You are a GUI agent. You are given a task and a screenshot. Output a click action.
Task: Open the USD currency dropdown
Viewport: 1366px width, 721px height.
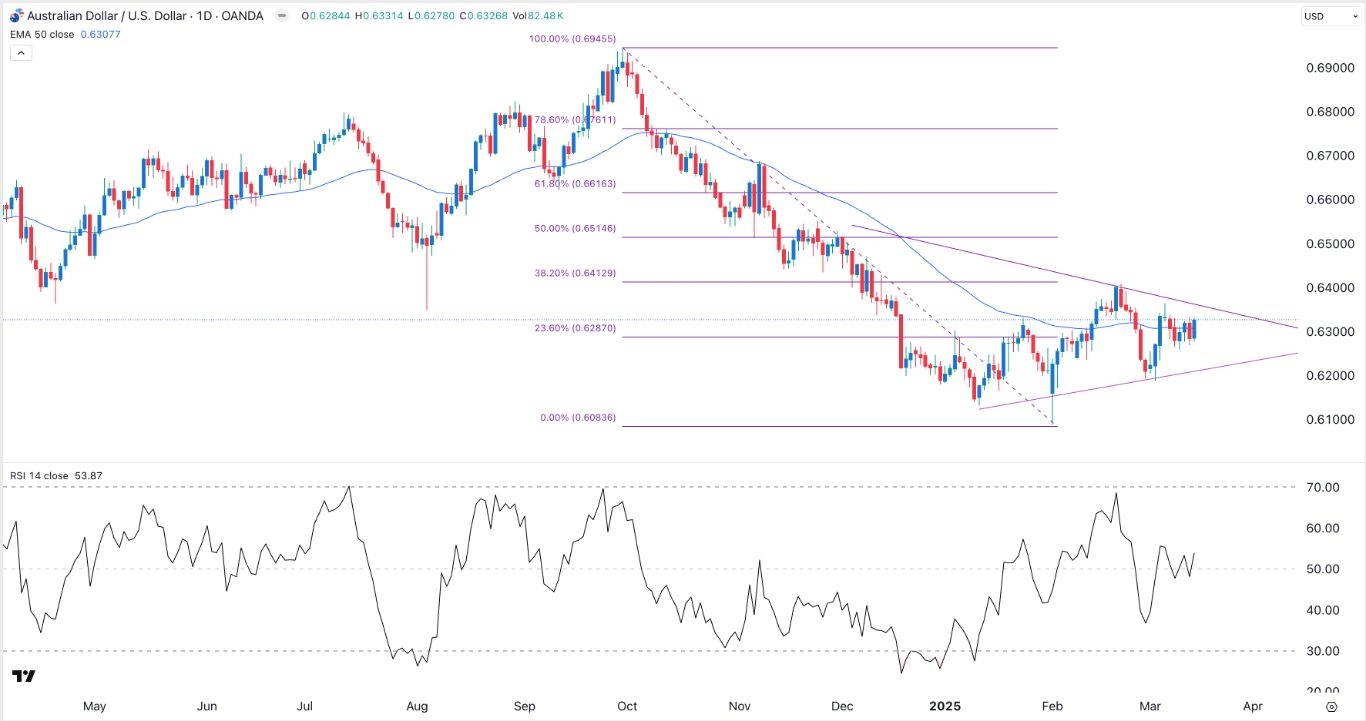pos(1329,16)
